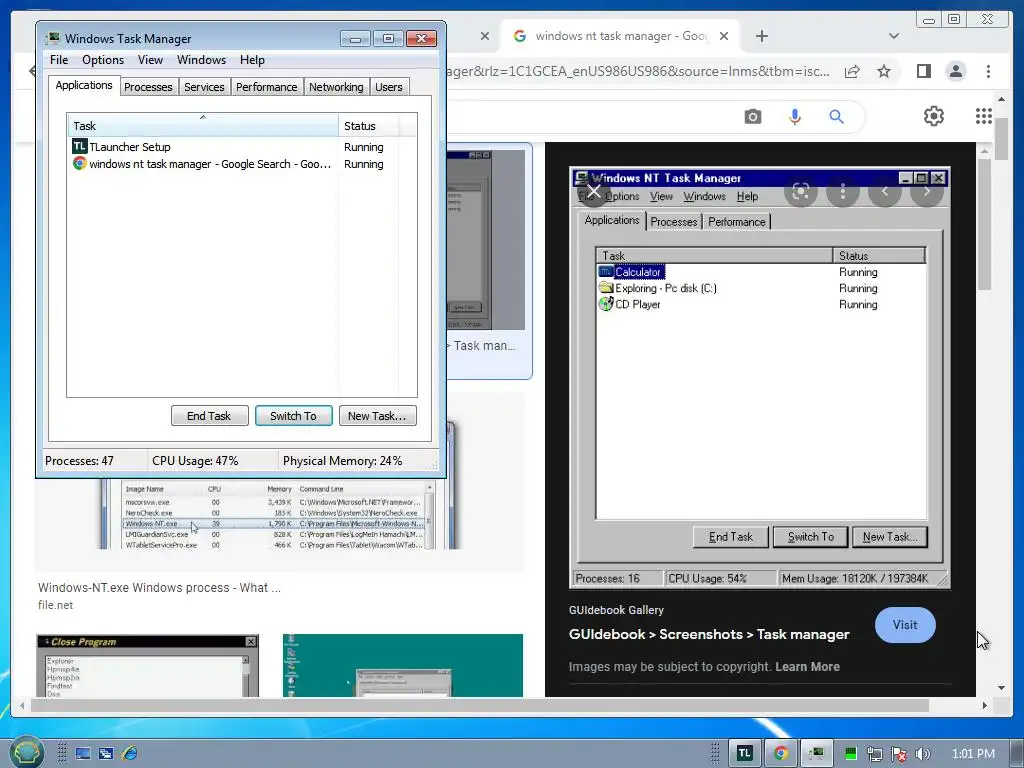Switch to the Processes tab
Image resolution: width=1024 pixels, height=768 pixels.
[x=148, y=87]
